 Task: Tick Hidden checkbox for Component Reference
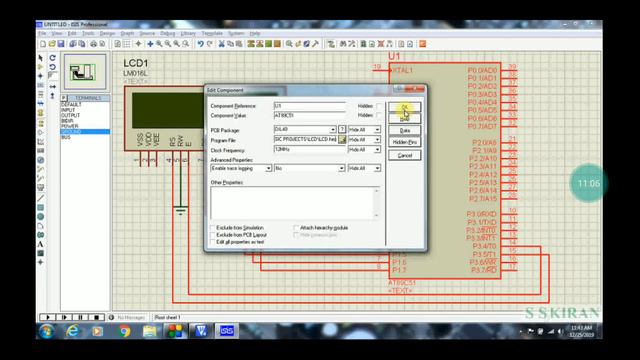pyautogui.click(x=379, y=106)
